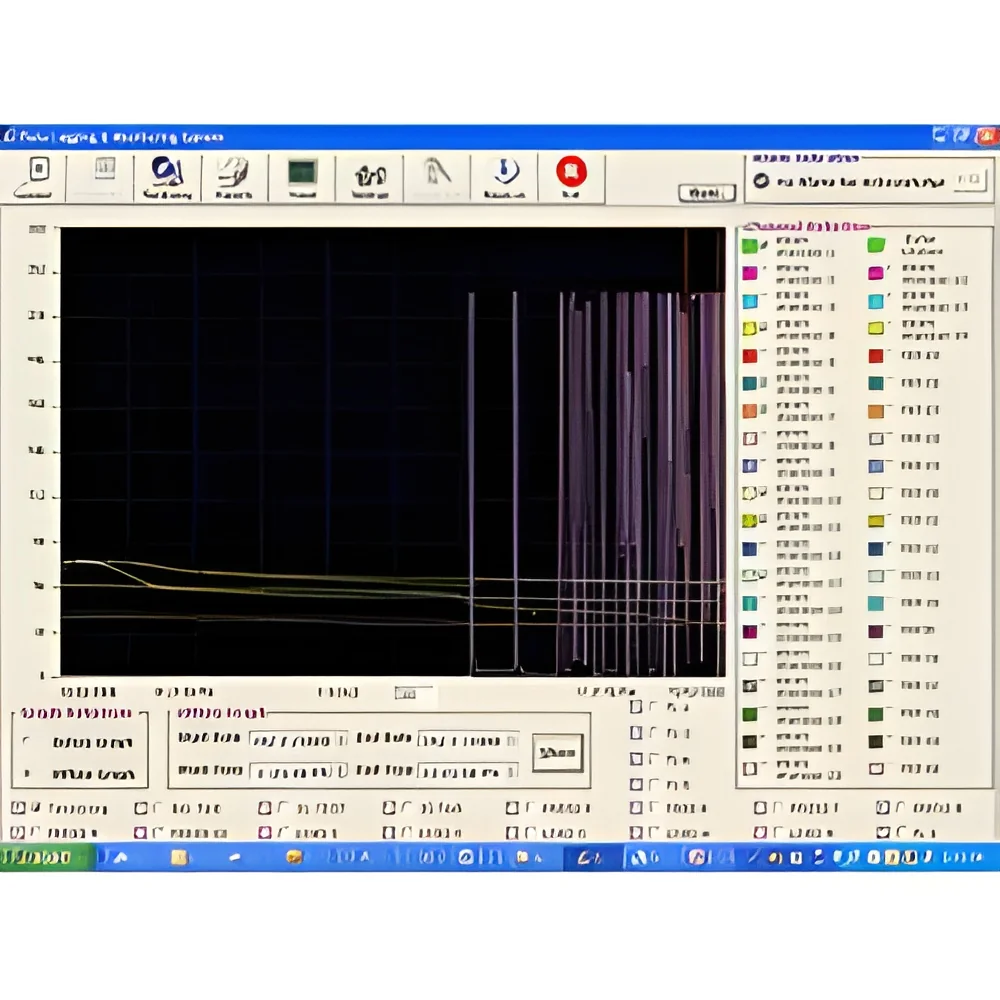Screen dimensions: 1000x1000
Task: Click the top-left date input field below the chart
Action: coord(298,740)
